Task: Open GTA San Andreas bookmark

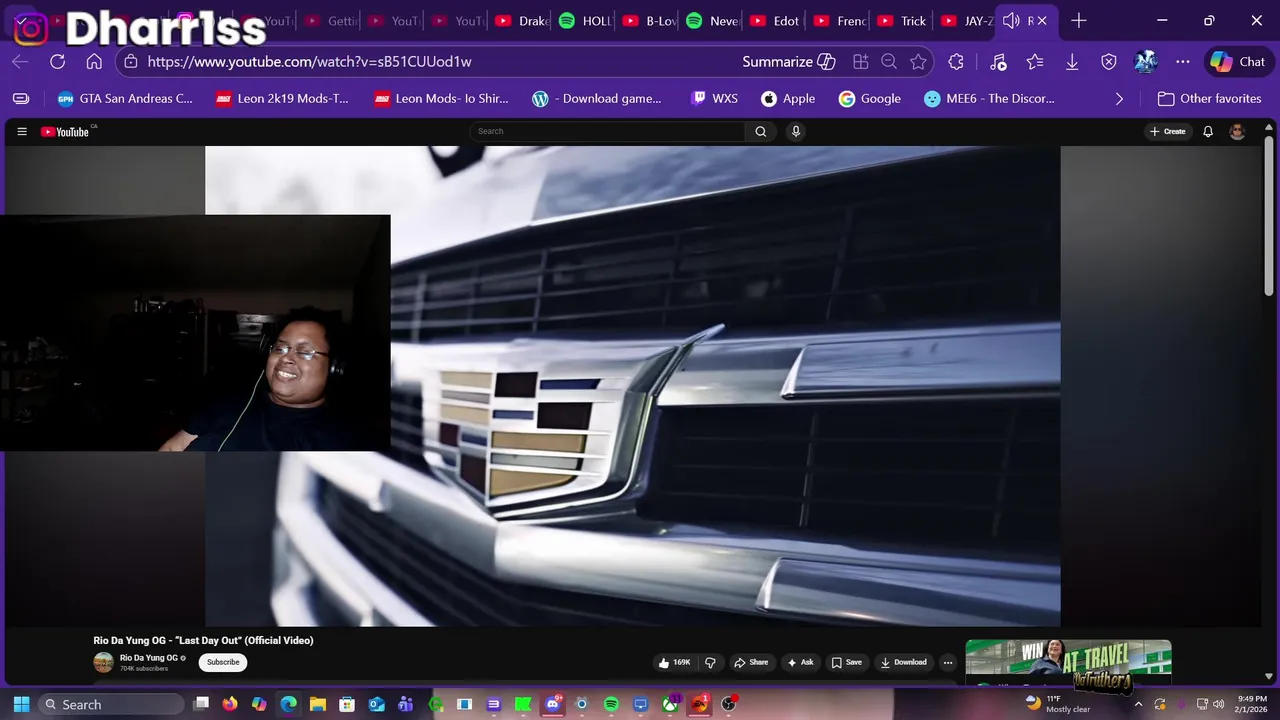Action: point(125,99)
